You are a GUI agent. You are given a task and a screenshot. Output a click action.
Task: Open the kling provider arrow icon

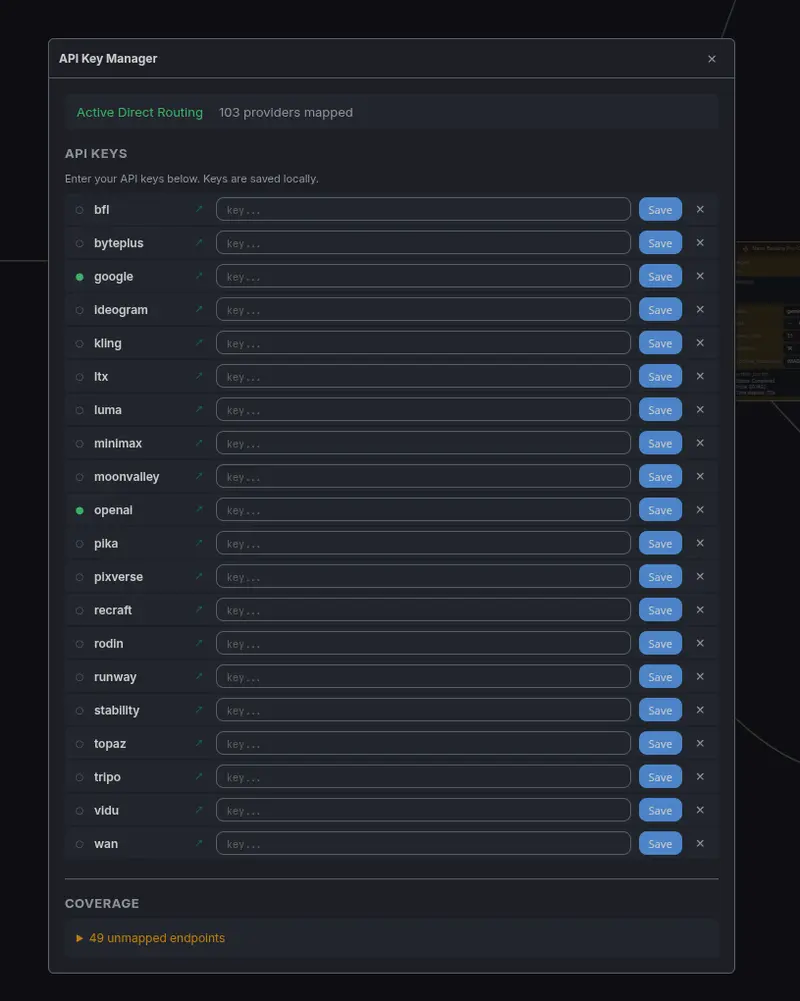click(199, 343)
